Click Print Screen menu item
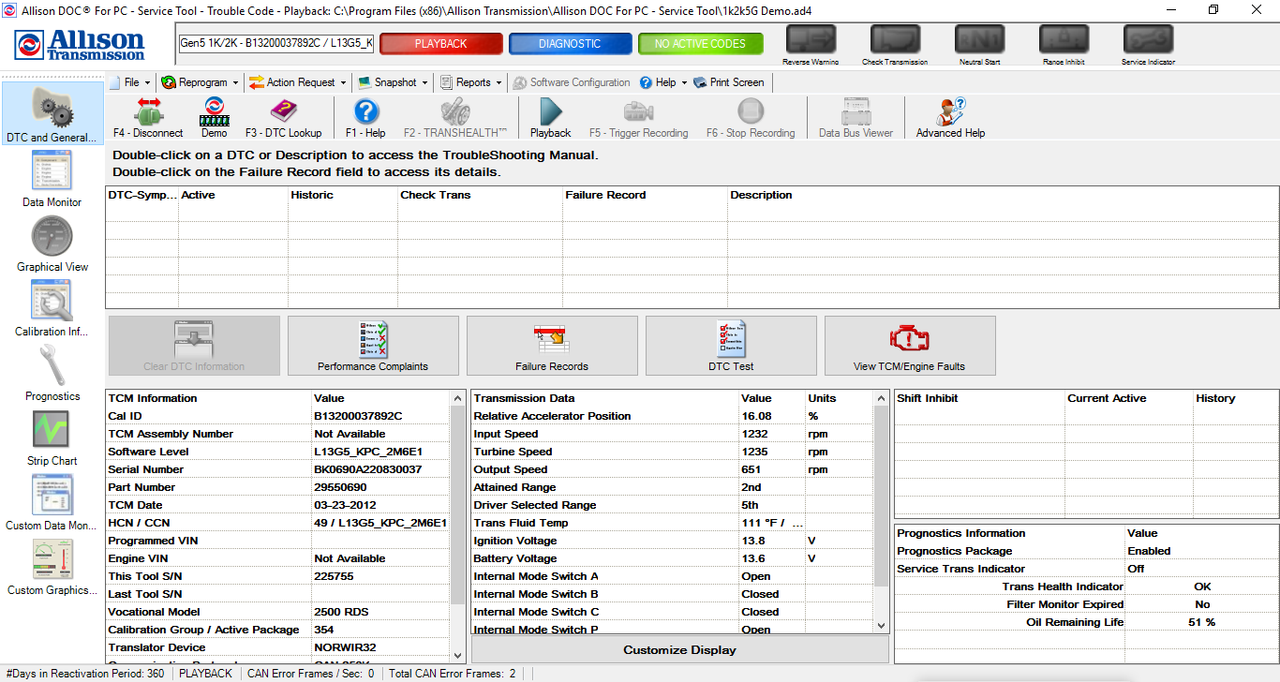Viewport: 1280px width, 682px height. 729,82
